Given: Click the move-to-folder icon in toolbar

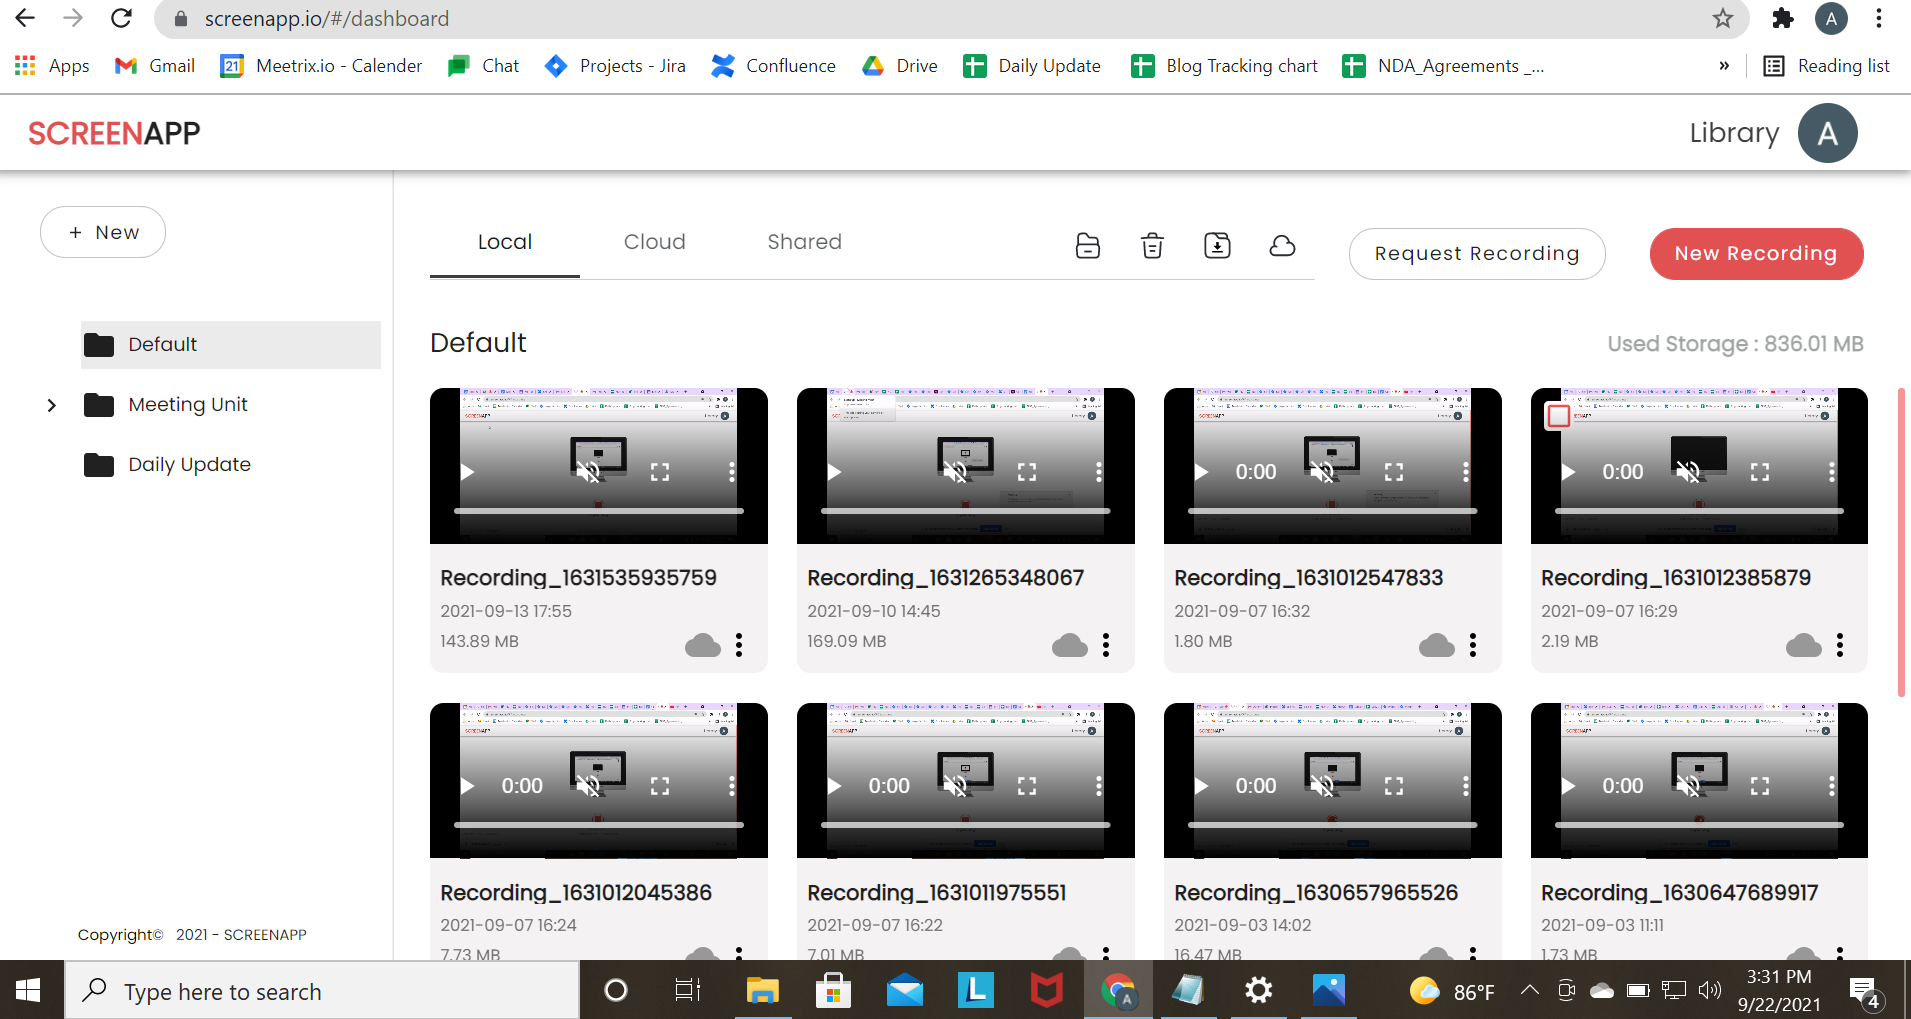Looking at the screenshot, I should click(x=1087, y=246).
